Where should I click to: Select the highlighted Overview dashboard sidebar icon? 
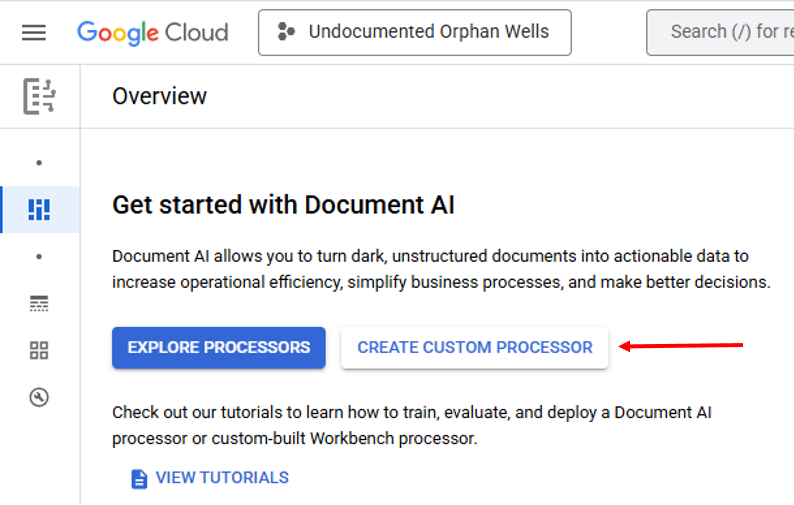coord(39,209)
